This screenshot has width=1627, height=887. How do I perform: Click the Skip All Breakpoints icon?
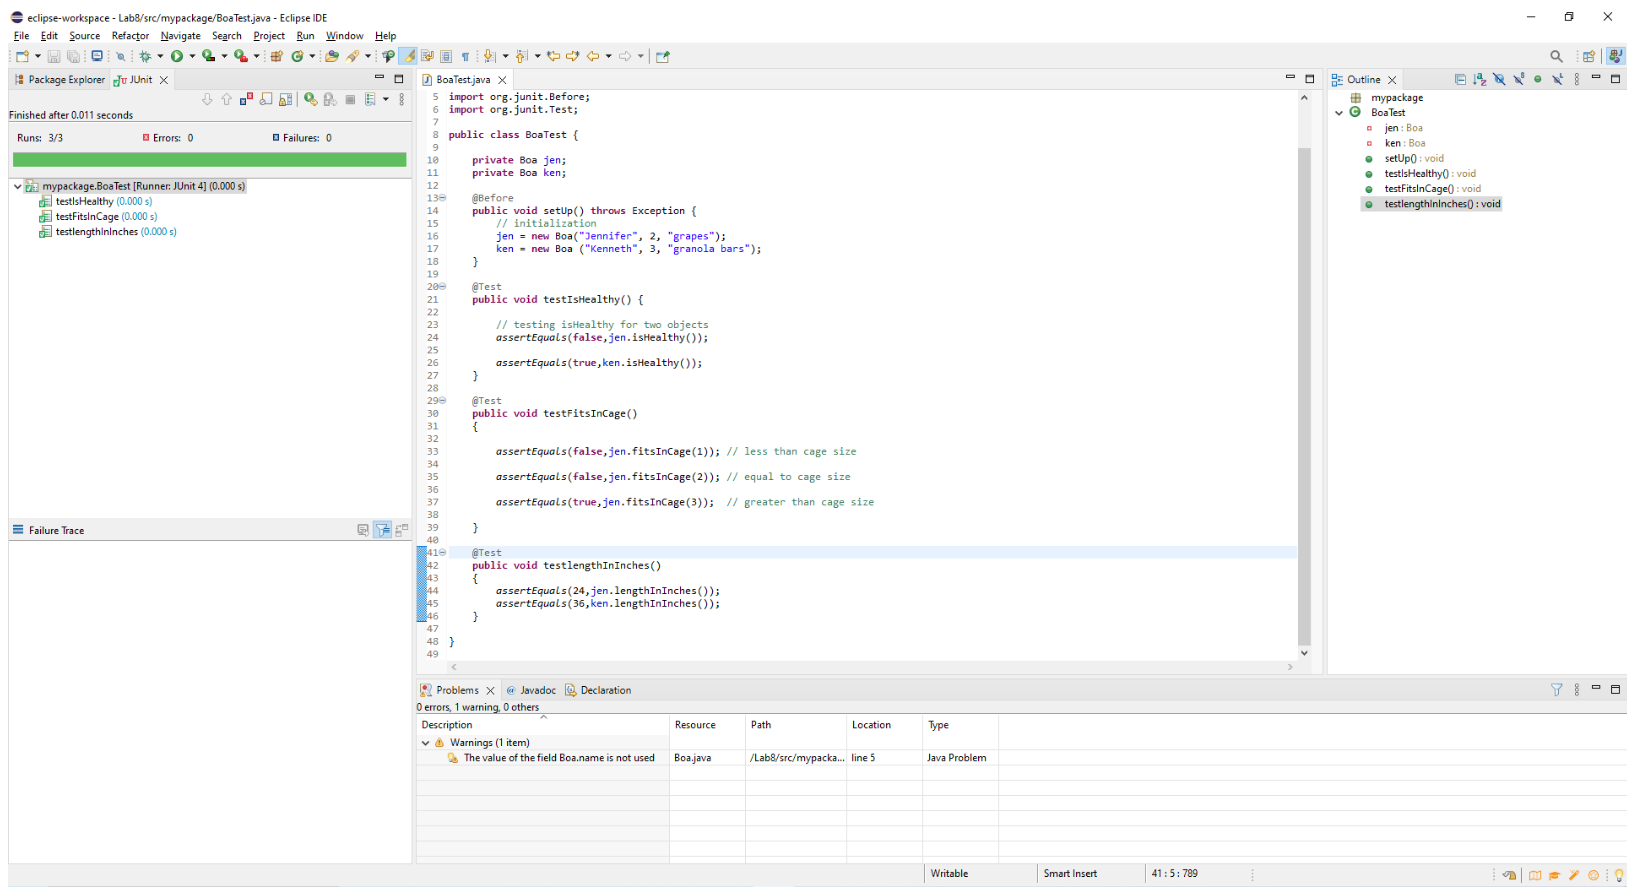point(120,56)
